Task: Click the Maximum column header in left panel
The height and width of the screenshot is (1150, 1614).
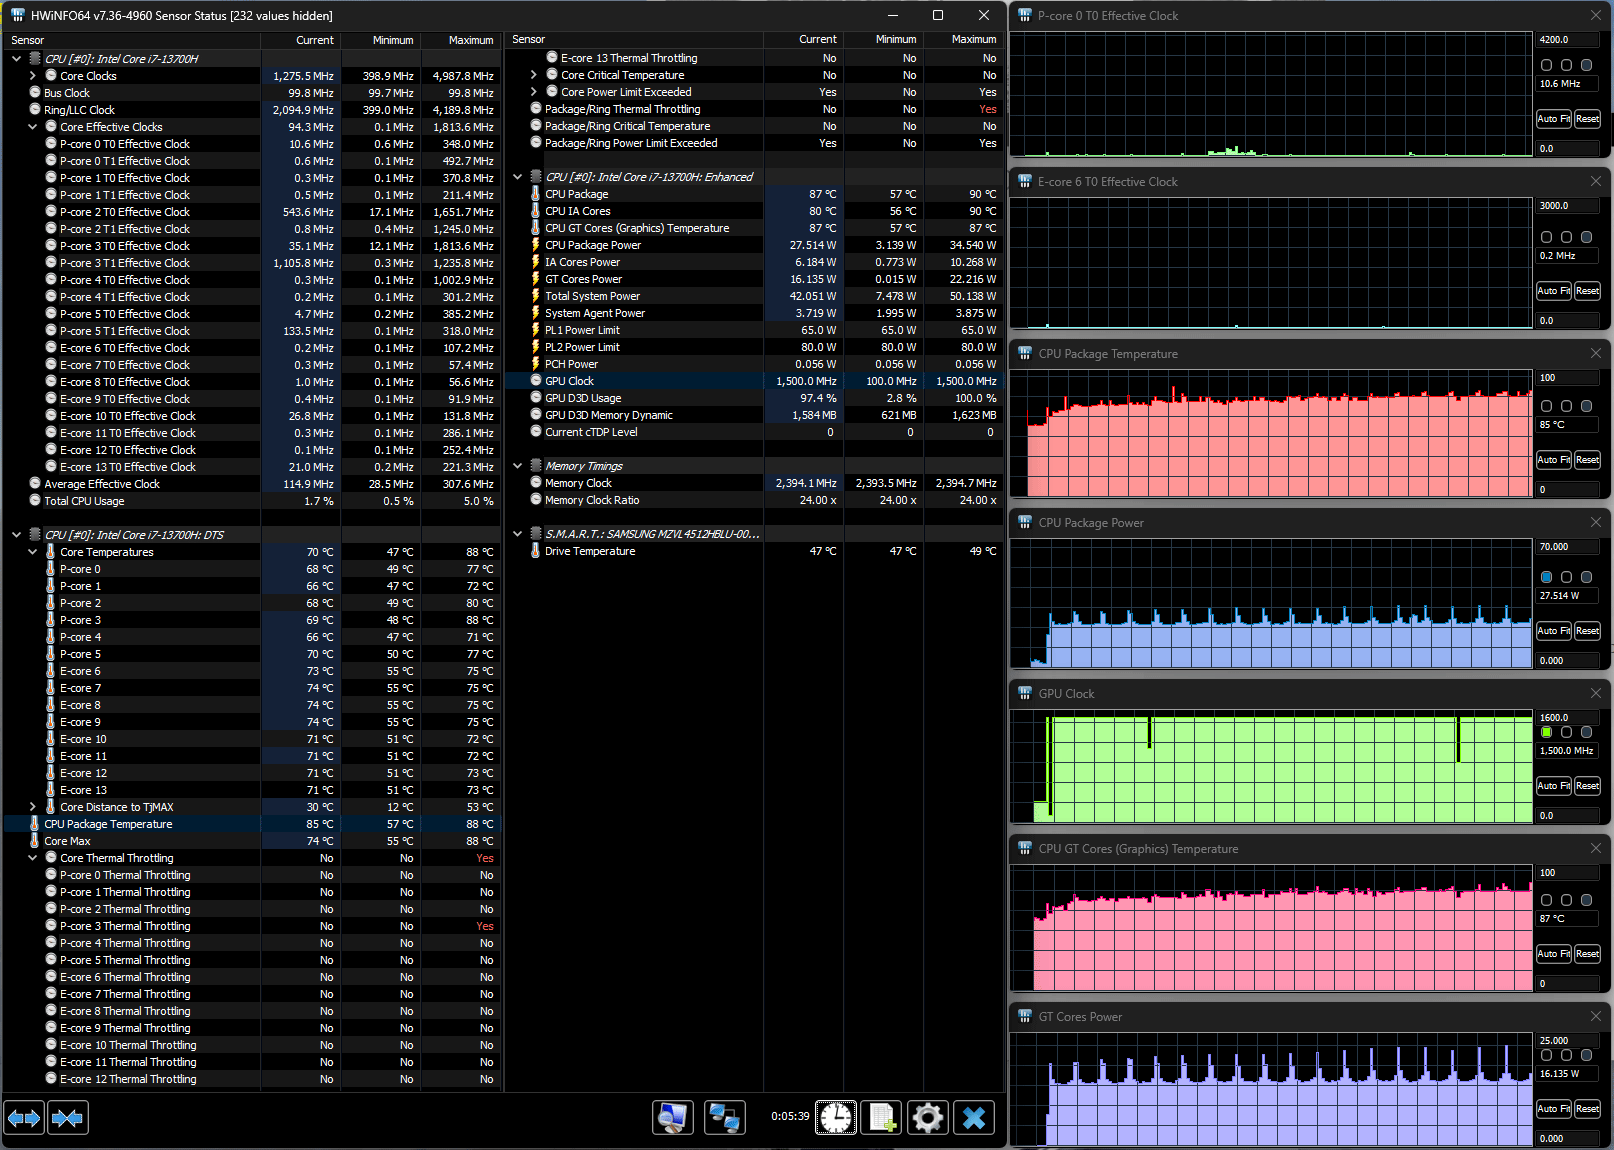Action: 470,40
